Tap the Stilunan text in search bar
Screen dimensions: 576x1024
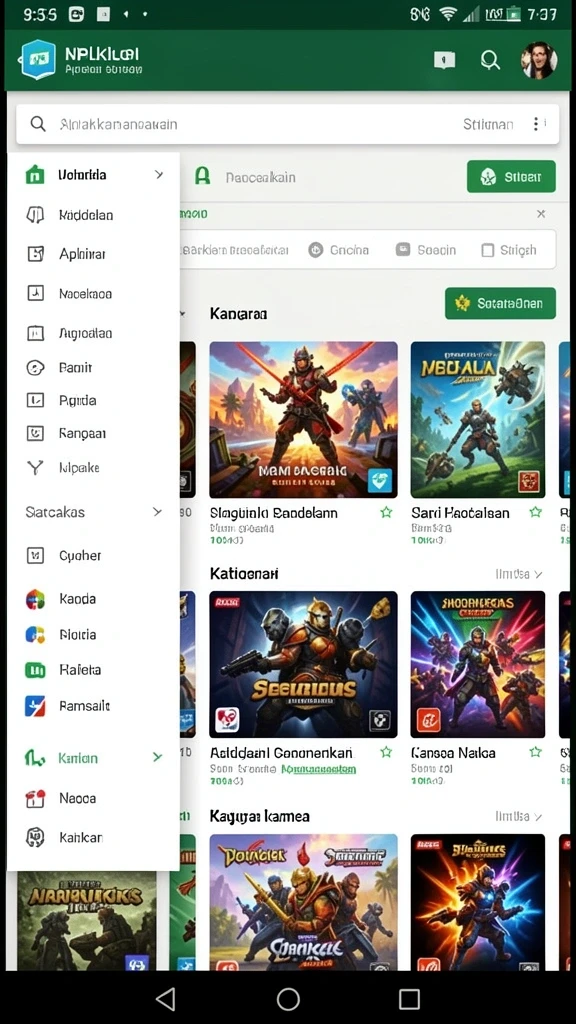[488, 124]
